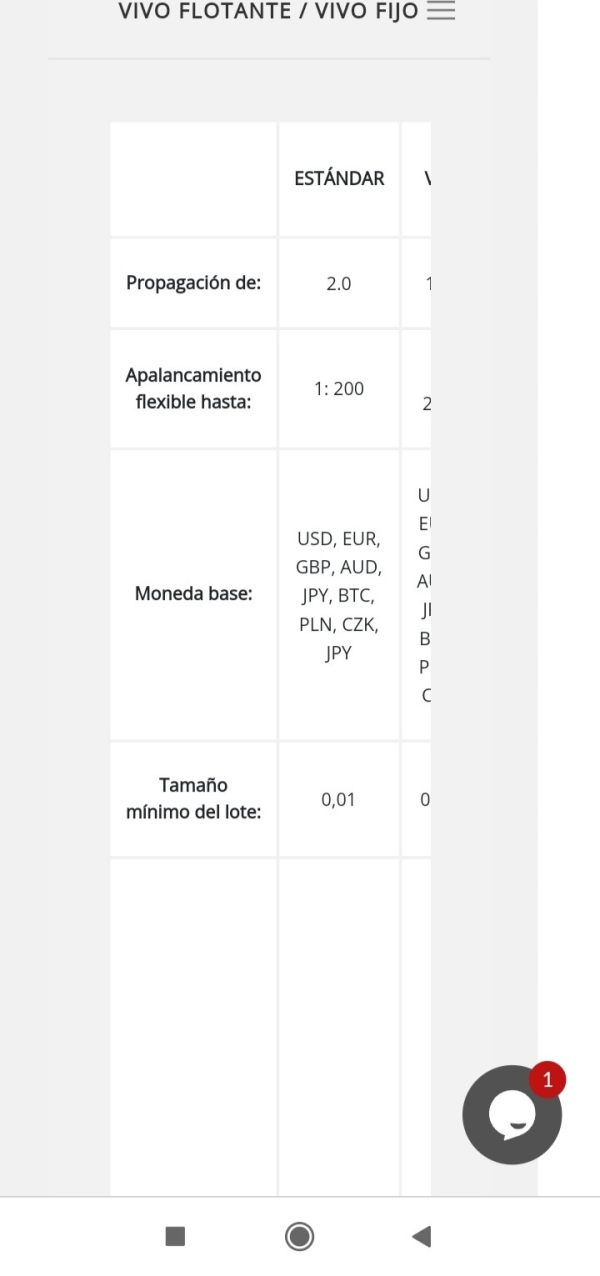Click the Propagación de row label

click(193, 283)
